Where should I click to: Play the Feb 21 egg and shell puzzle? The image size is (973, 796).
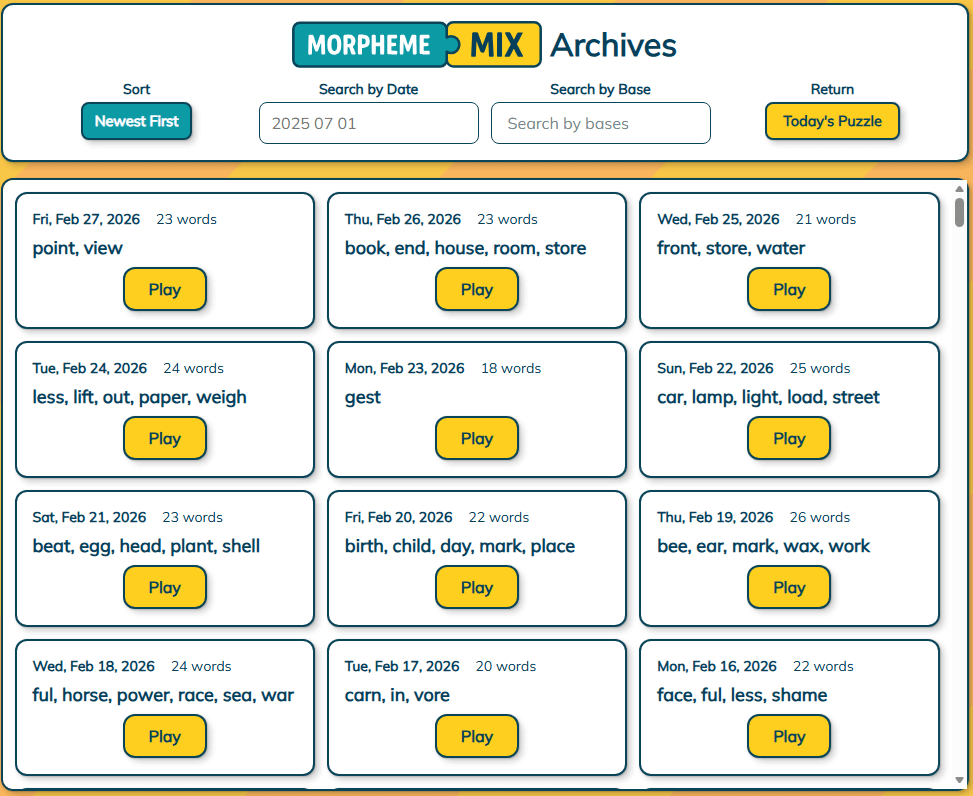pos(165,587)
